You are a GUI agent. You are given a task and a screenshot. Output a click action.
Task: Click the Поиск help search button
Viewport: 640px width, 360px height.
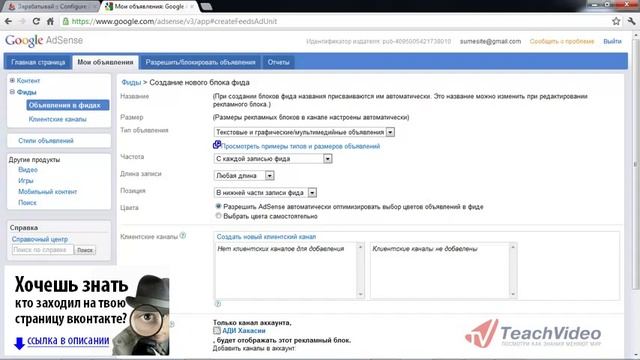[x=85, y=250]
